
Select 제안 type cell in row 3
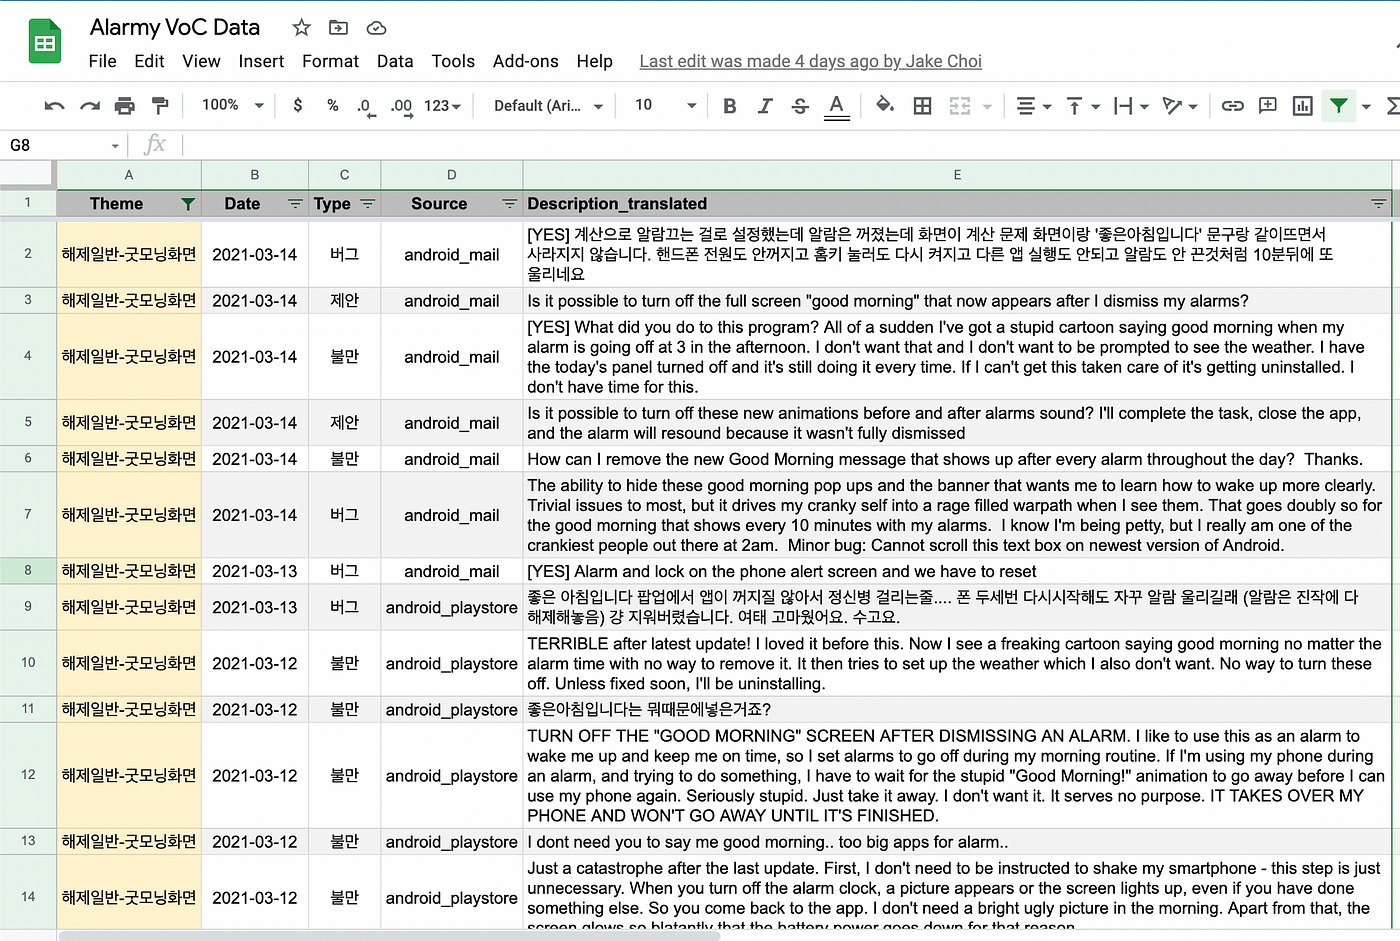click(345, 300)
